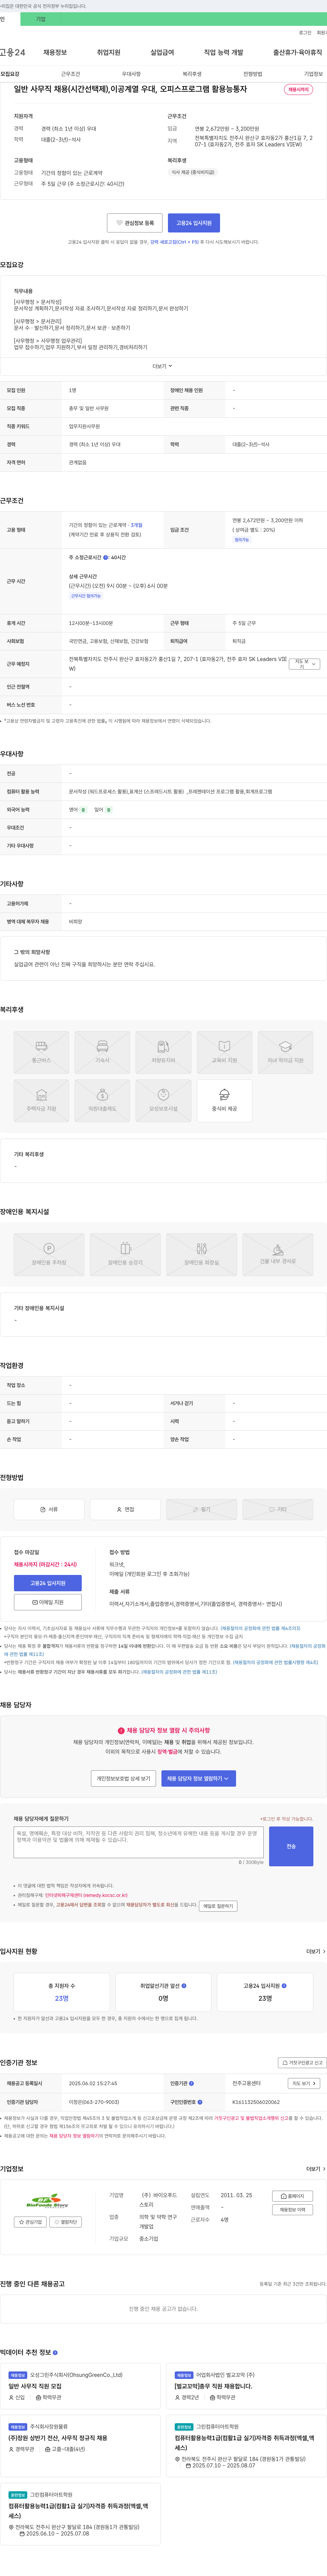The width and height of the screenshot is (327, 2576).
Task: Open the 실업급여 main menu
Action: (x=162, y=52)
